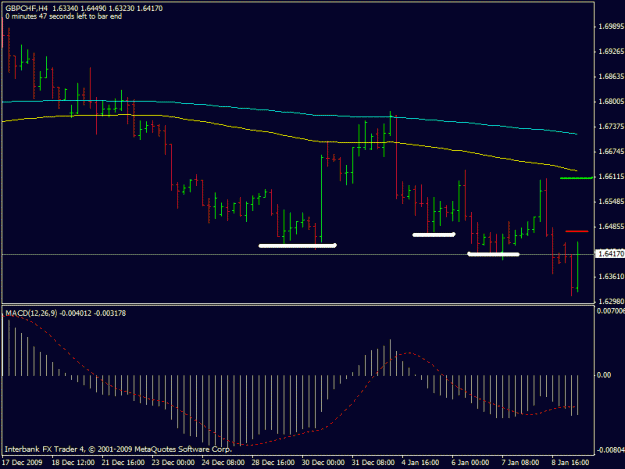The height and width of the screenshot is (469, 625).
Task: Click the 17 Dec 2009 date label
Action: coord(22,463)
